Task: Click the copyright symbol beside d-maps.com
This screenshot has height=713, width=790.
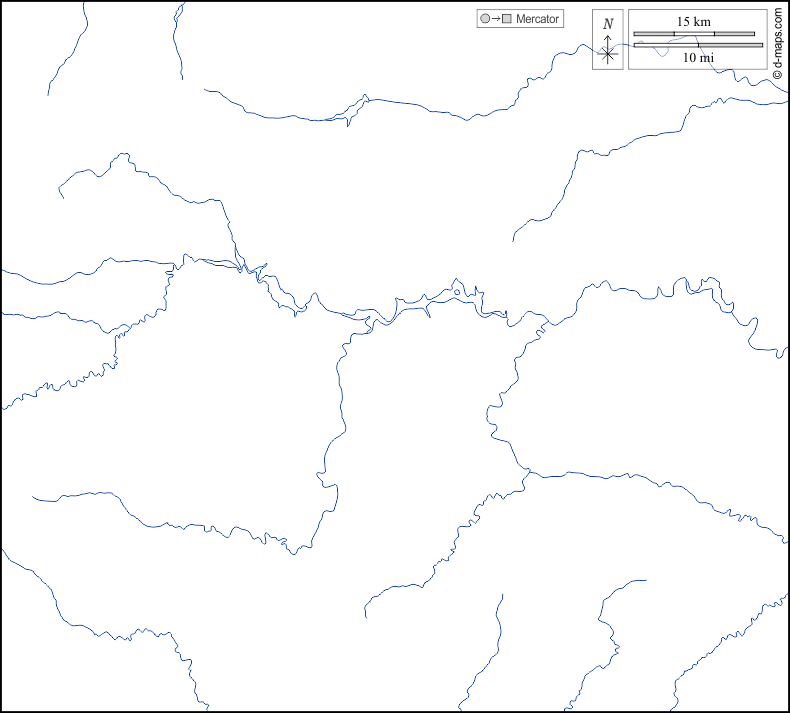Action: click(x=777, y=73)
